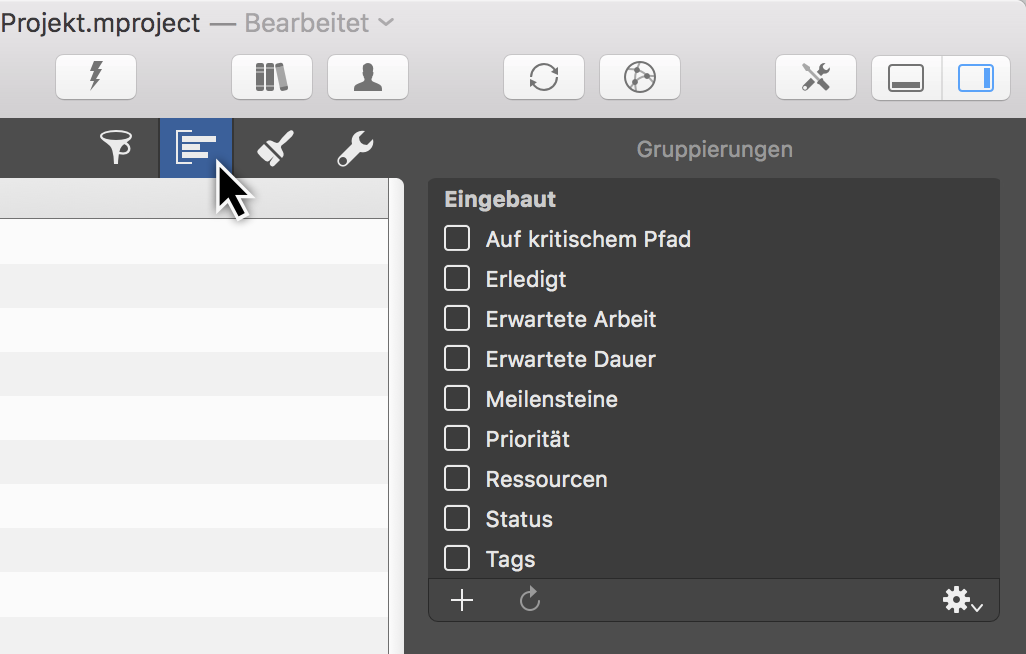Enable grouping by 'Meilensteine'
Image resolution: width=1026 pixels, height=654 pixels.
[457, 398]
